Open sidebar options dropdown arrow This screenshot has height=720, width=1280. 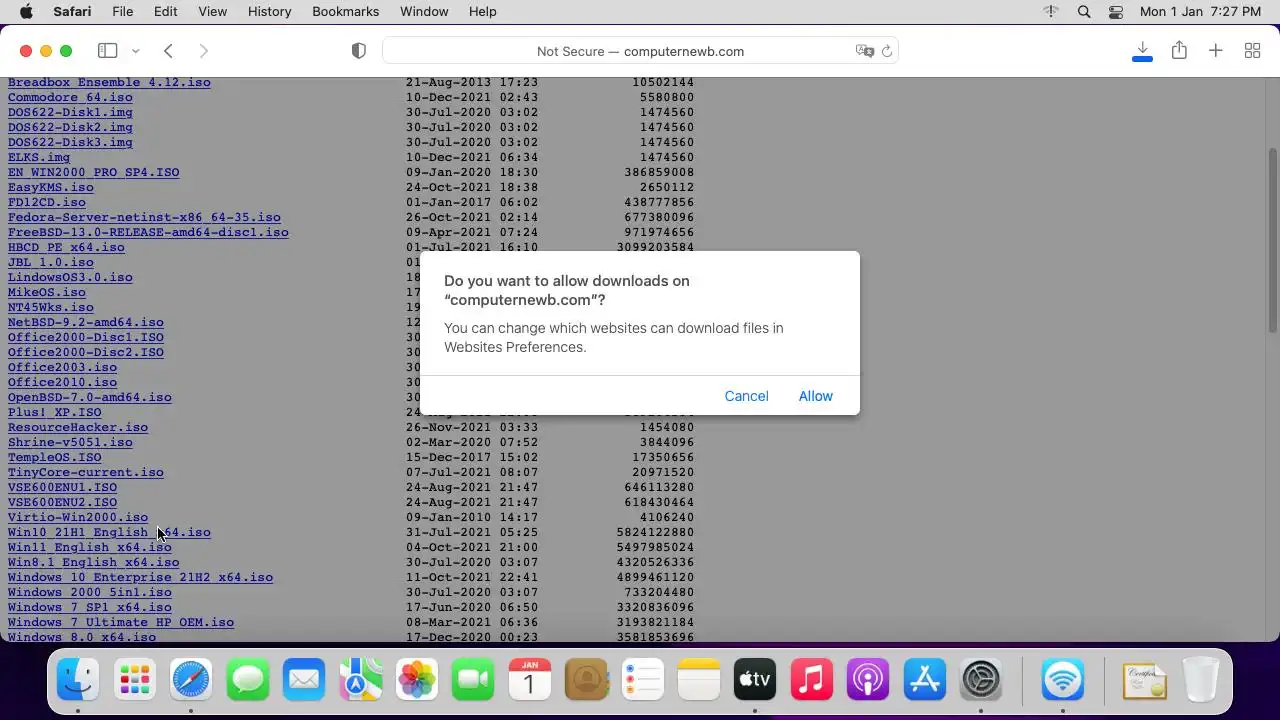click(x=135, y=51)
